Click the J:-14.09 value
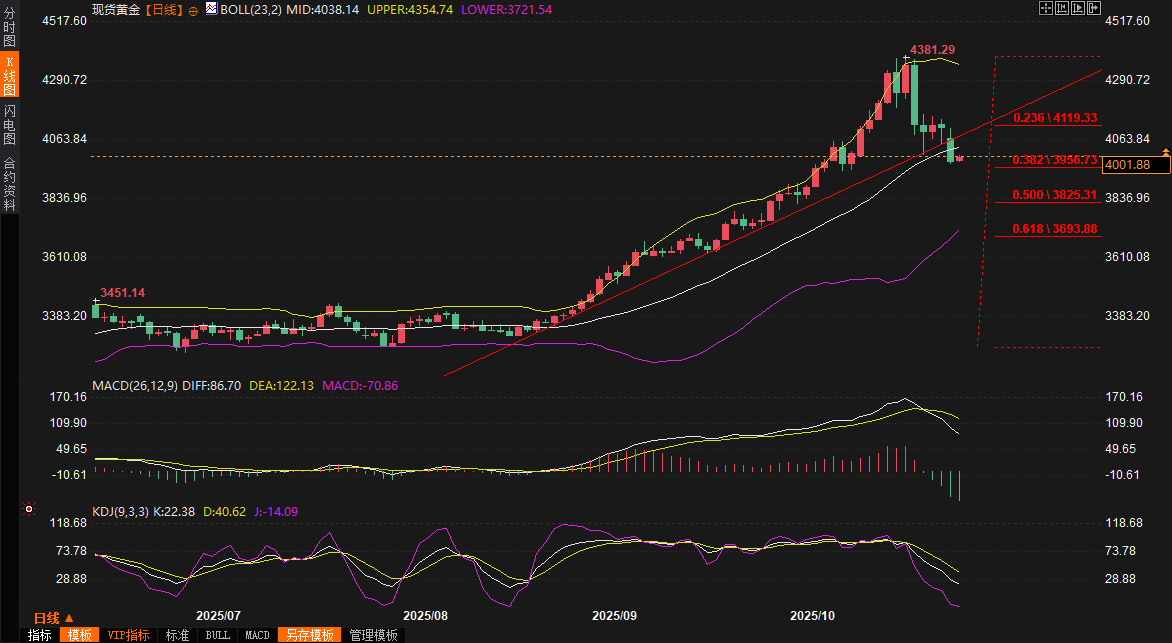The width and height of the screenshot is (1172, 643). [276, 511]
